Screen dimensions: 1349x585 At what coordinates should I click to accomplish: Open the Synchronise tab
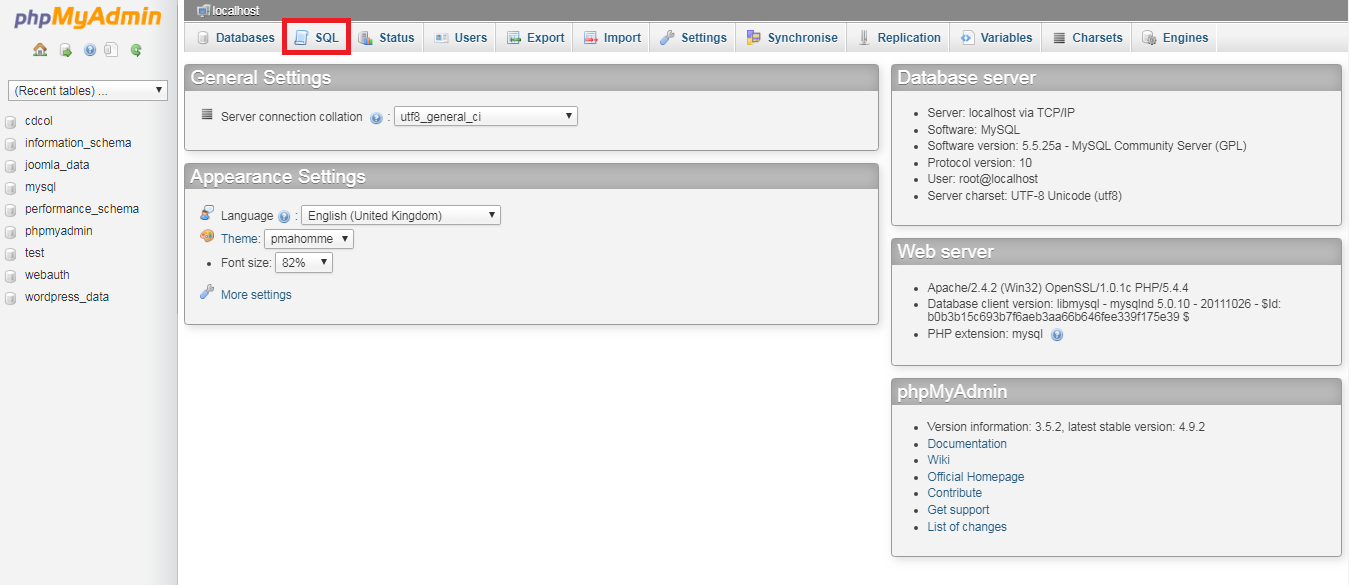[792, 38]
